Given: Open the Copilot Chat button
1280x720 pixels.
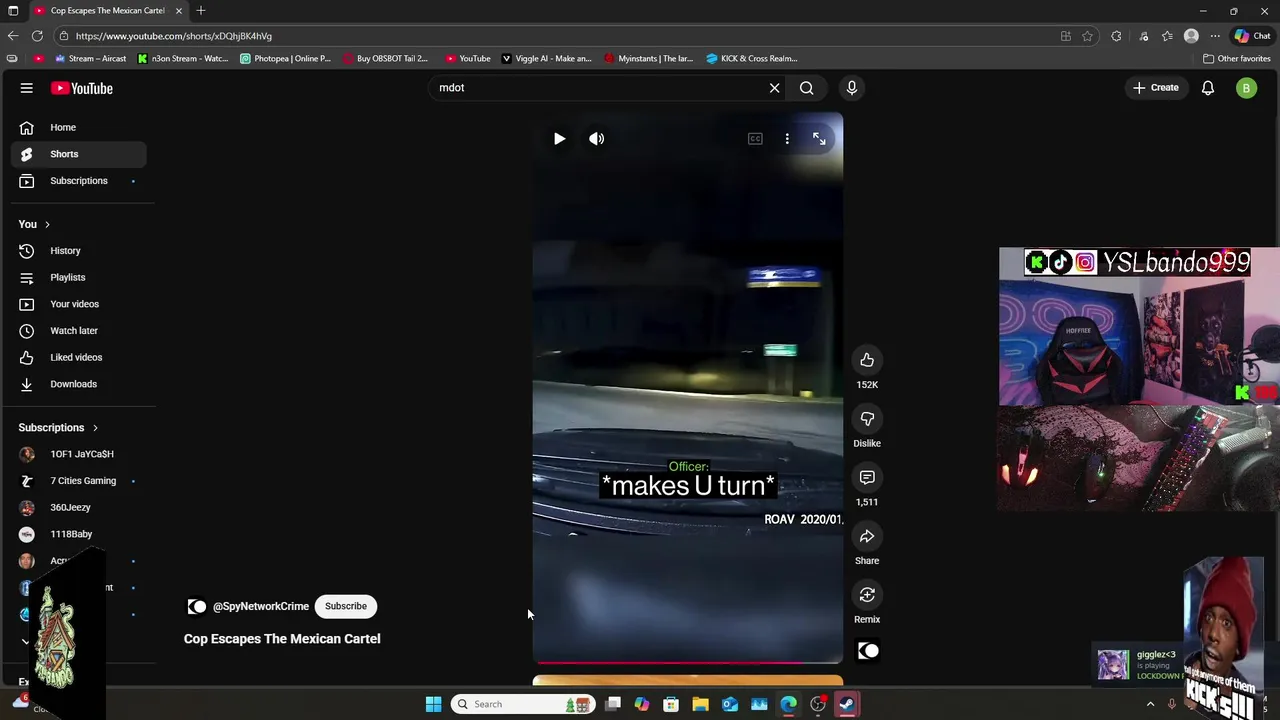Looking at the screenshot, I should 1251,36.
